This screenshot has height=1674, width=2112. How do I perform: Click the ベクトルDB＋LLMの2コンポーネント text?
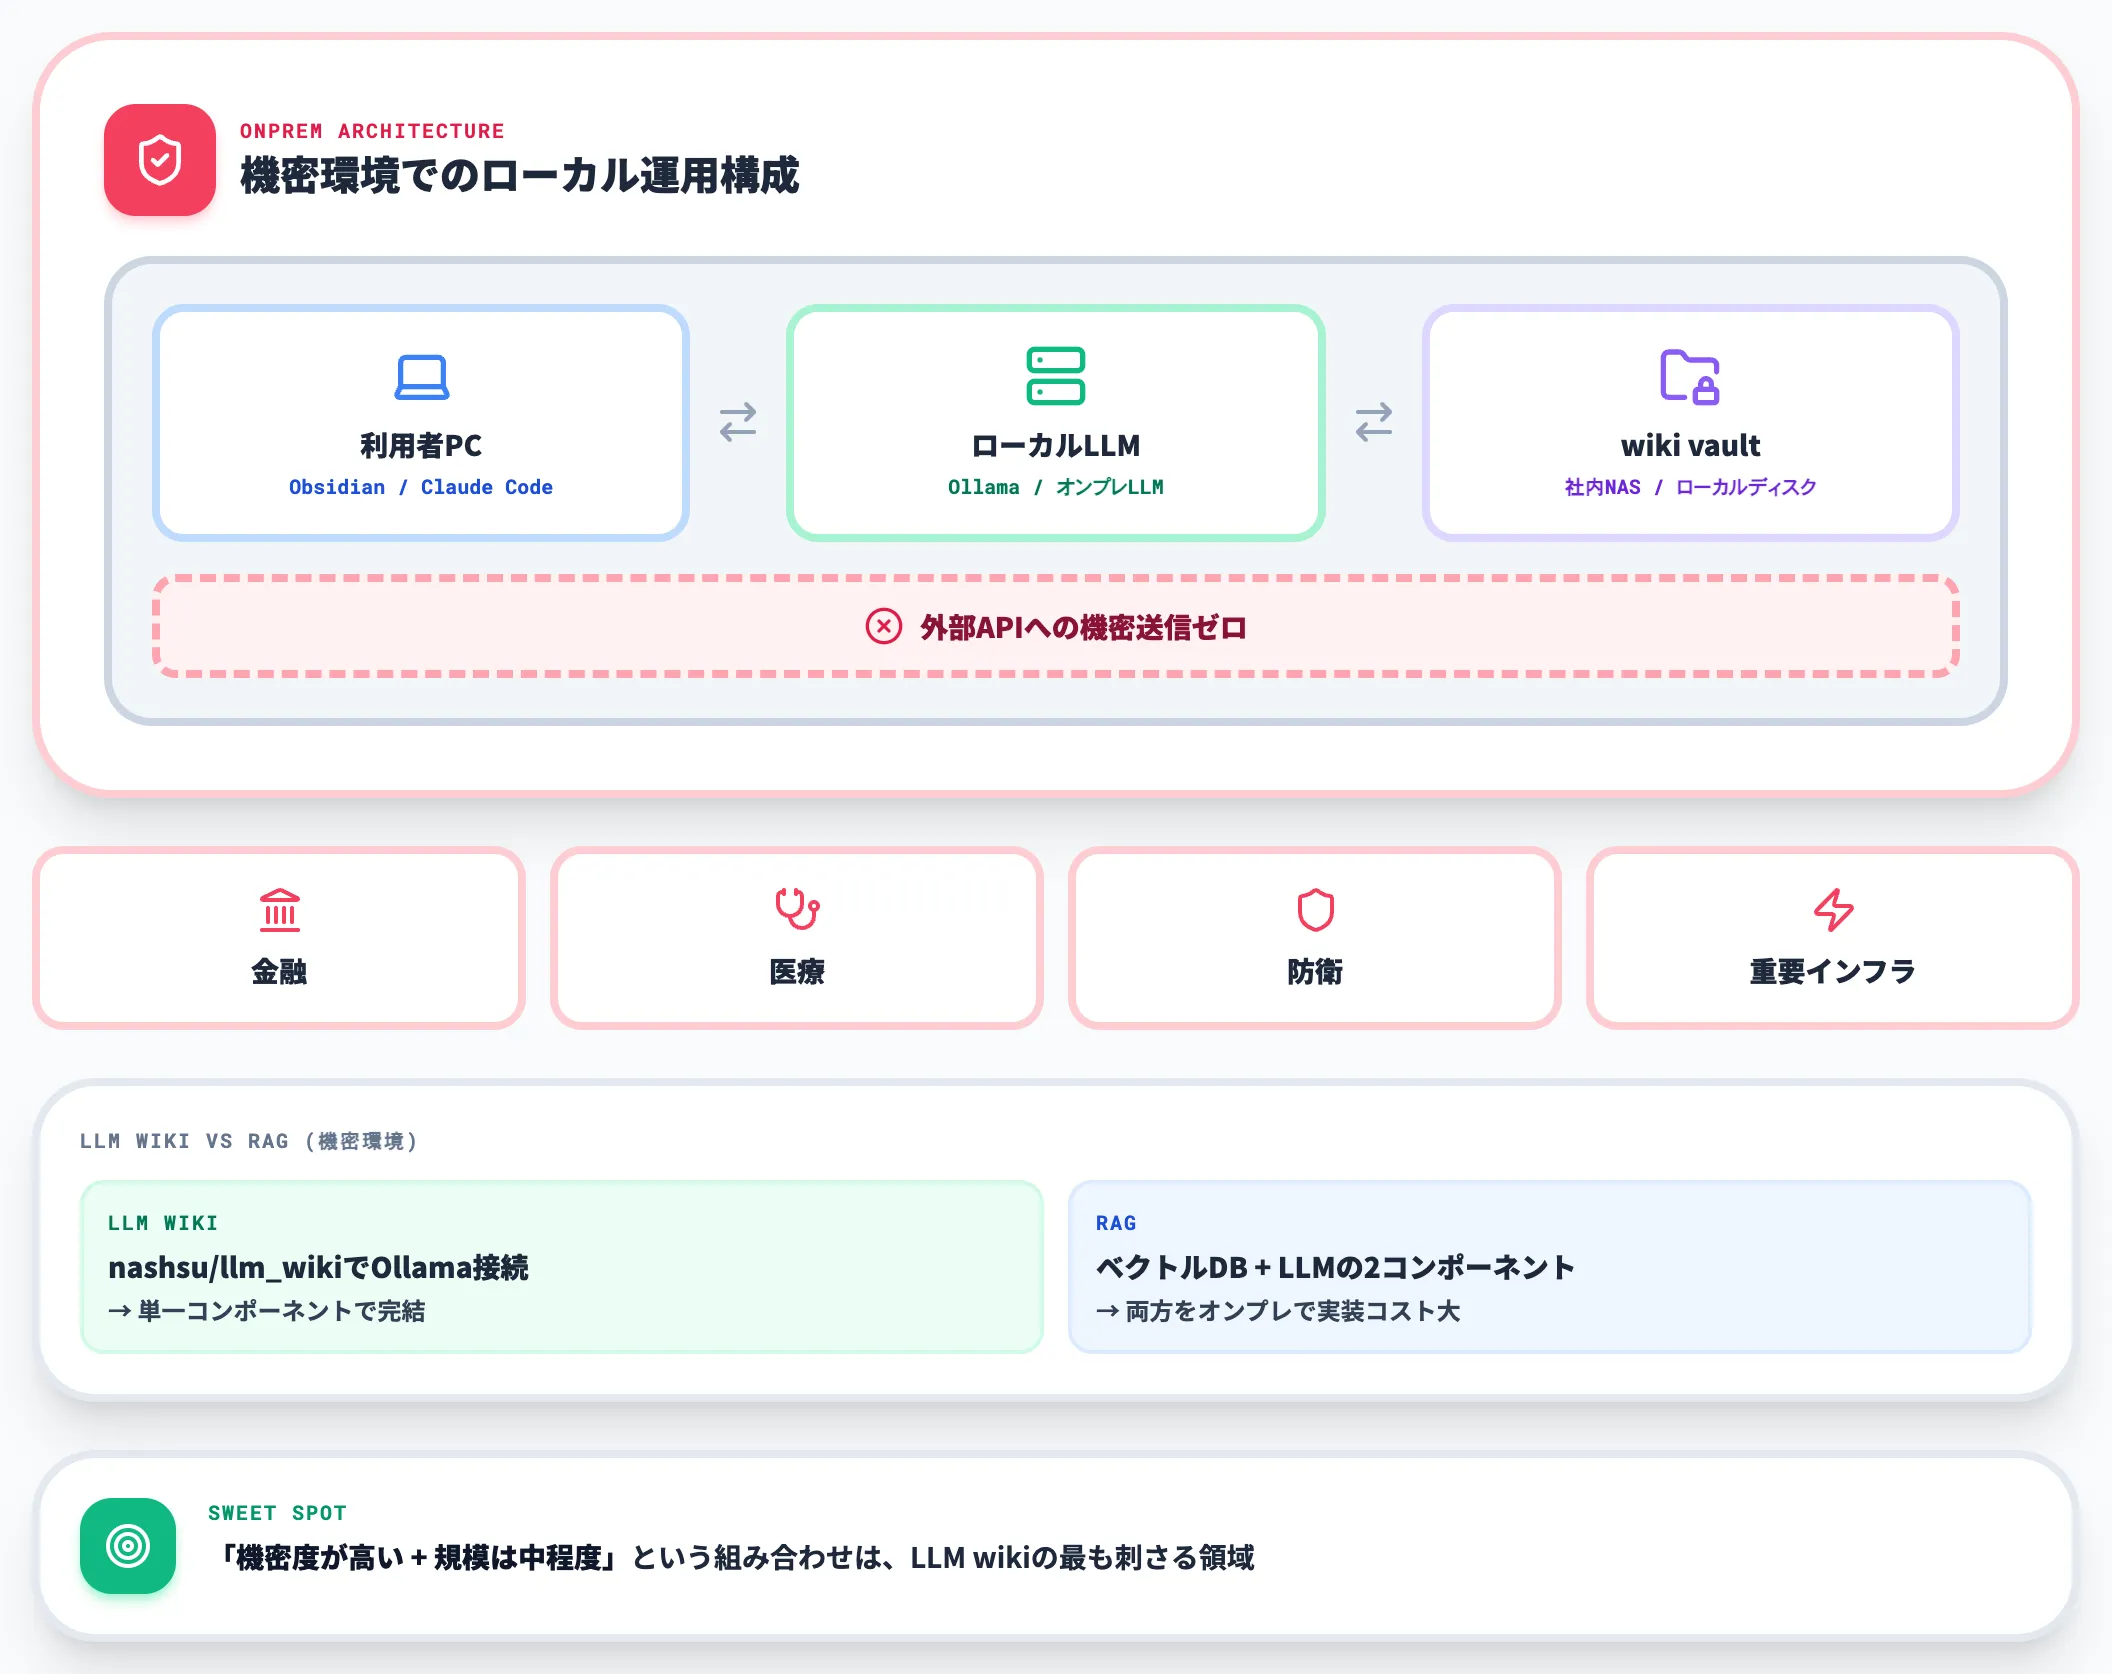pos(1336,1267)
